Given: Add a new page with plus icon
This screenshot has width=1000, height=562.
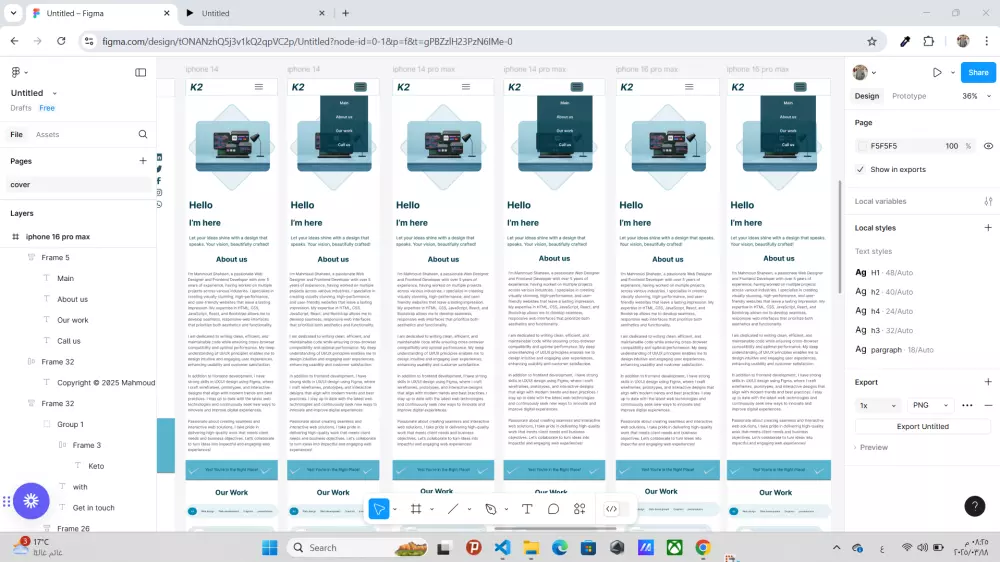Looking at the screenshot, I should (143, 161).
